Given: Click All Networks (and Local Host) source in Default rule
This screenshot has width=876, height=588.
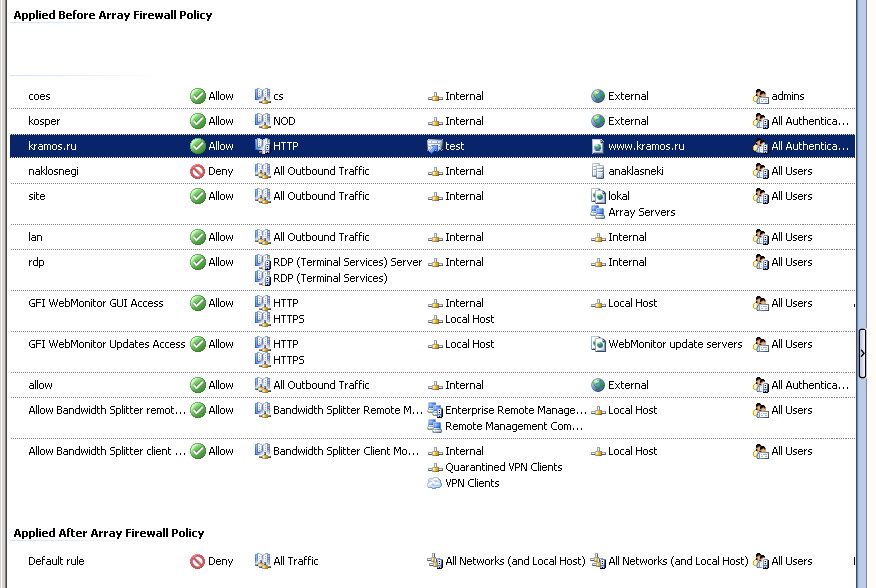Looking at the screenshot, I should coord(515,561).
